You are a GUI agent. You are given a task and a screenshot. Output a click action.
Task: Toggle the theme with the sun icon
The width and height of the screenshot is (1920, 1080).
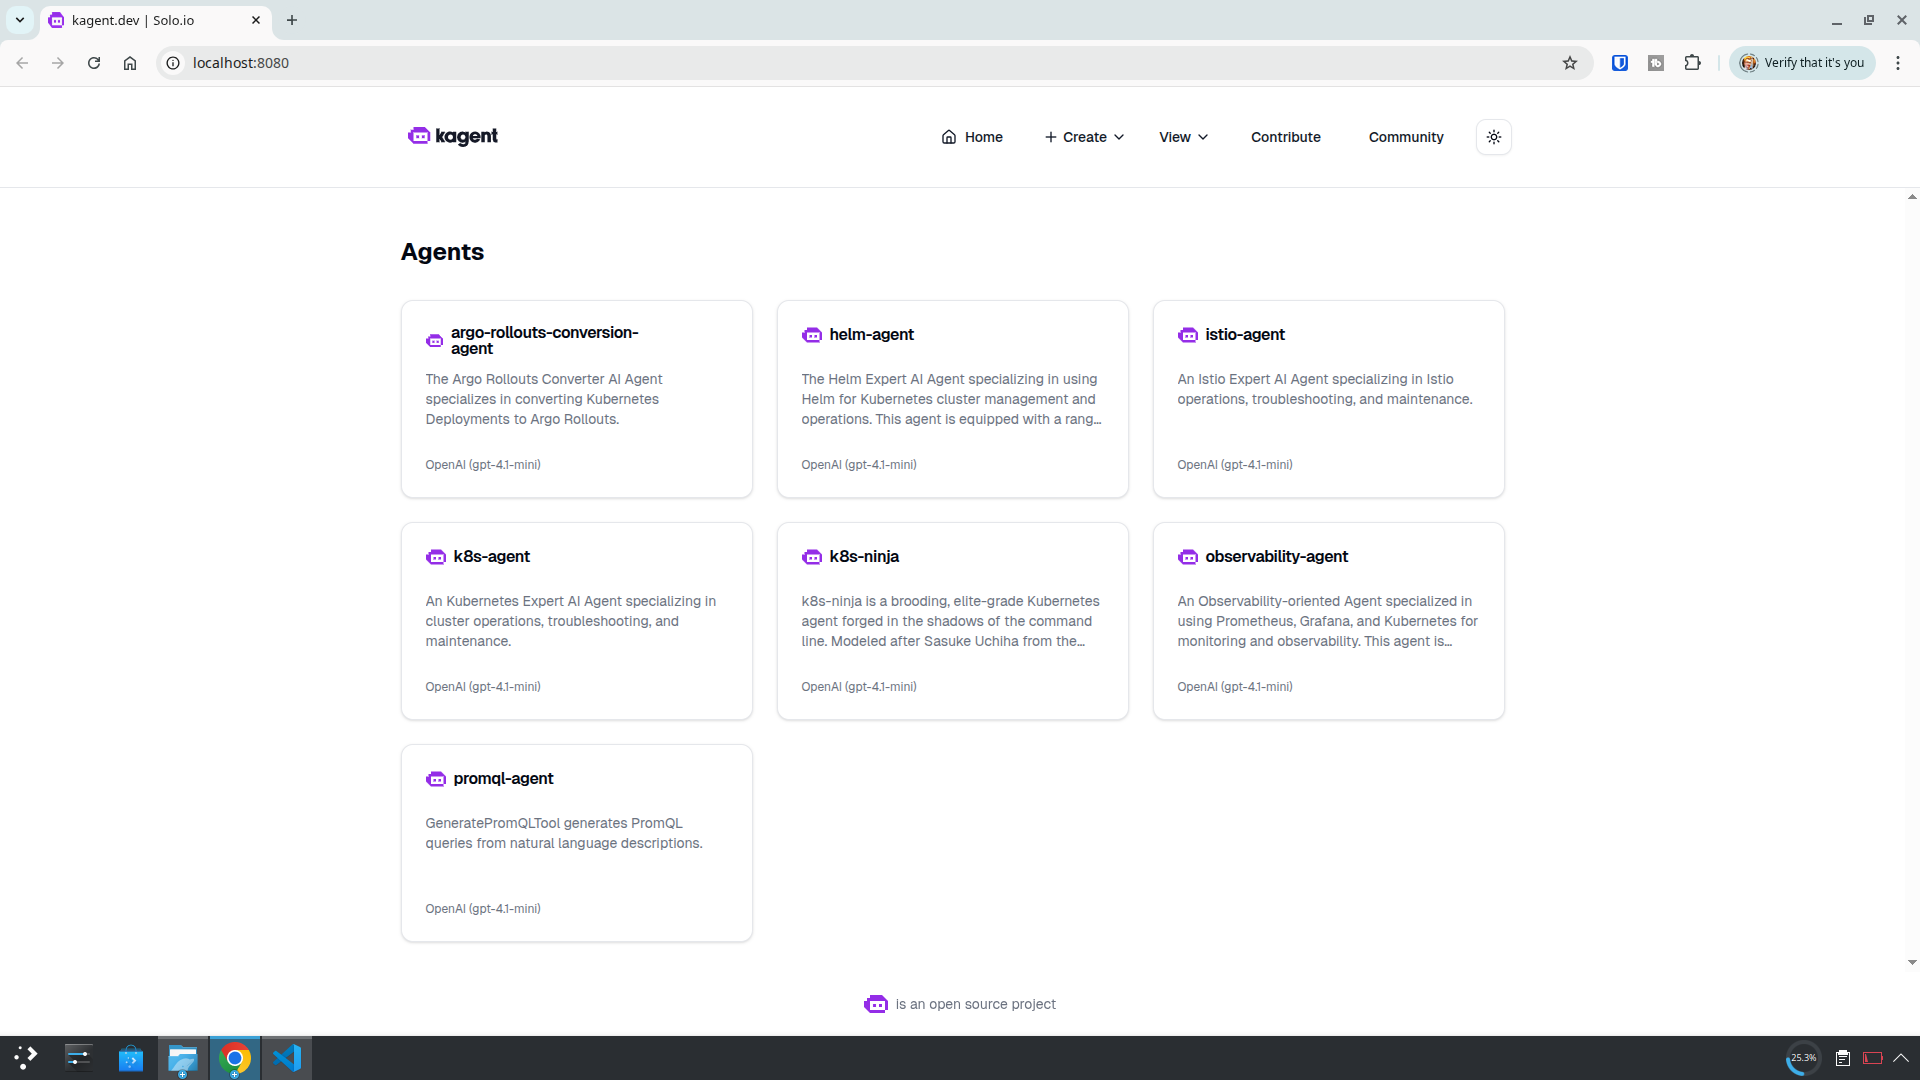(x=1493, y=137)
